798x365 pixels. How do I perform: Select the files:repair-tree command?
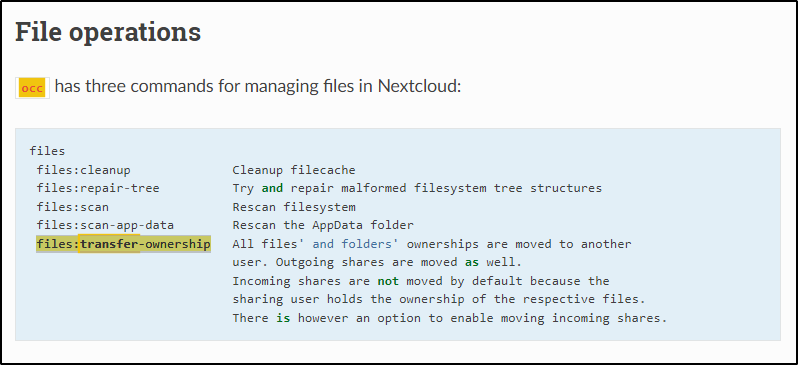[x=98, y=188]
